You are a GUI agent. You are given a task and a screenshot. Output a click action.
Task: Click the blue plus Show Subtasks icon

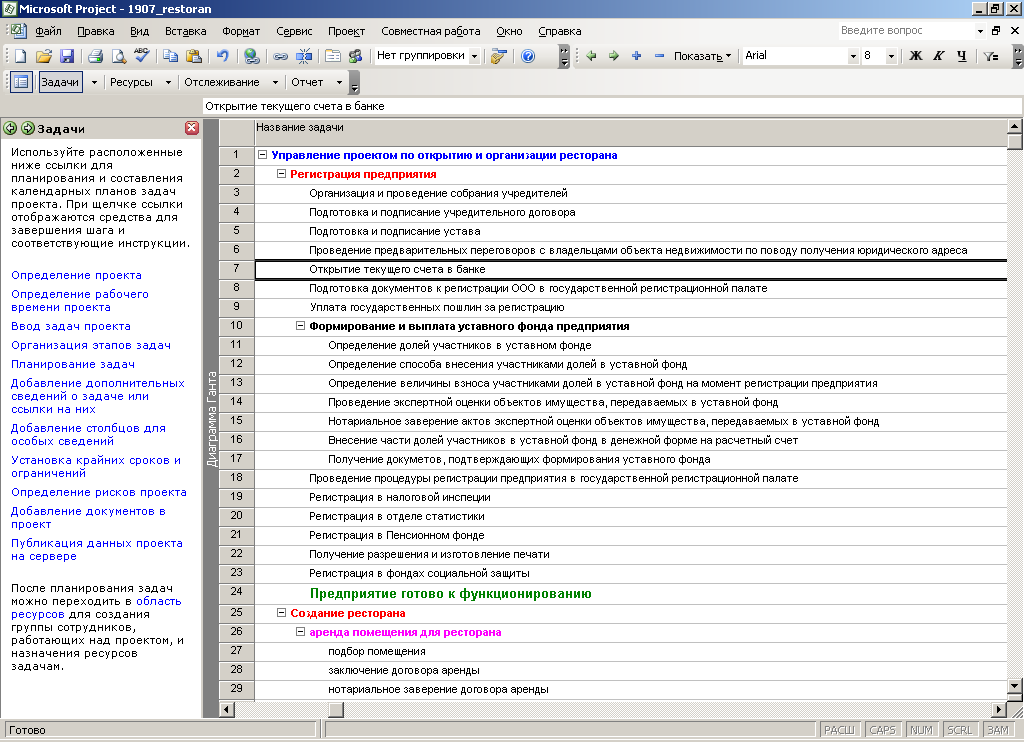tap(636, 56)
